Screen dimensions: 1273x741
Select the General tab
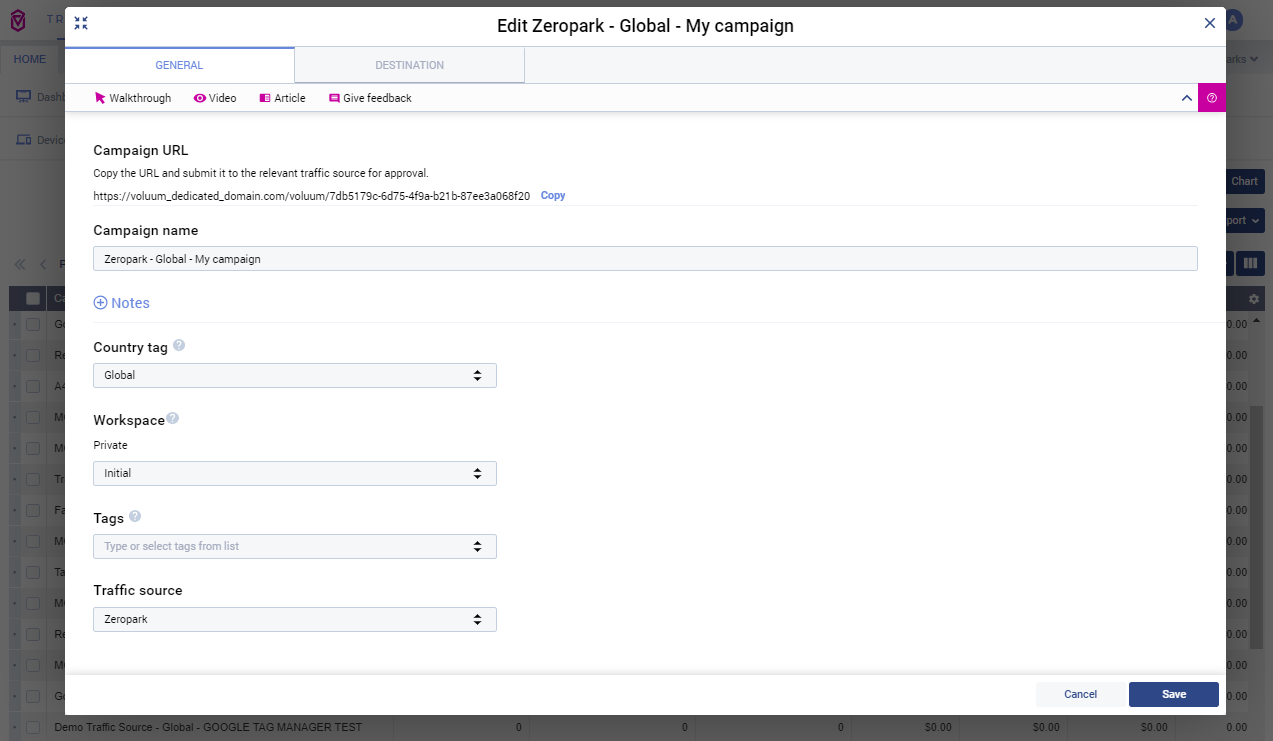pos(179,65)
